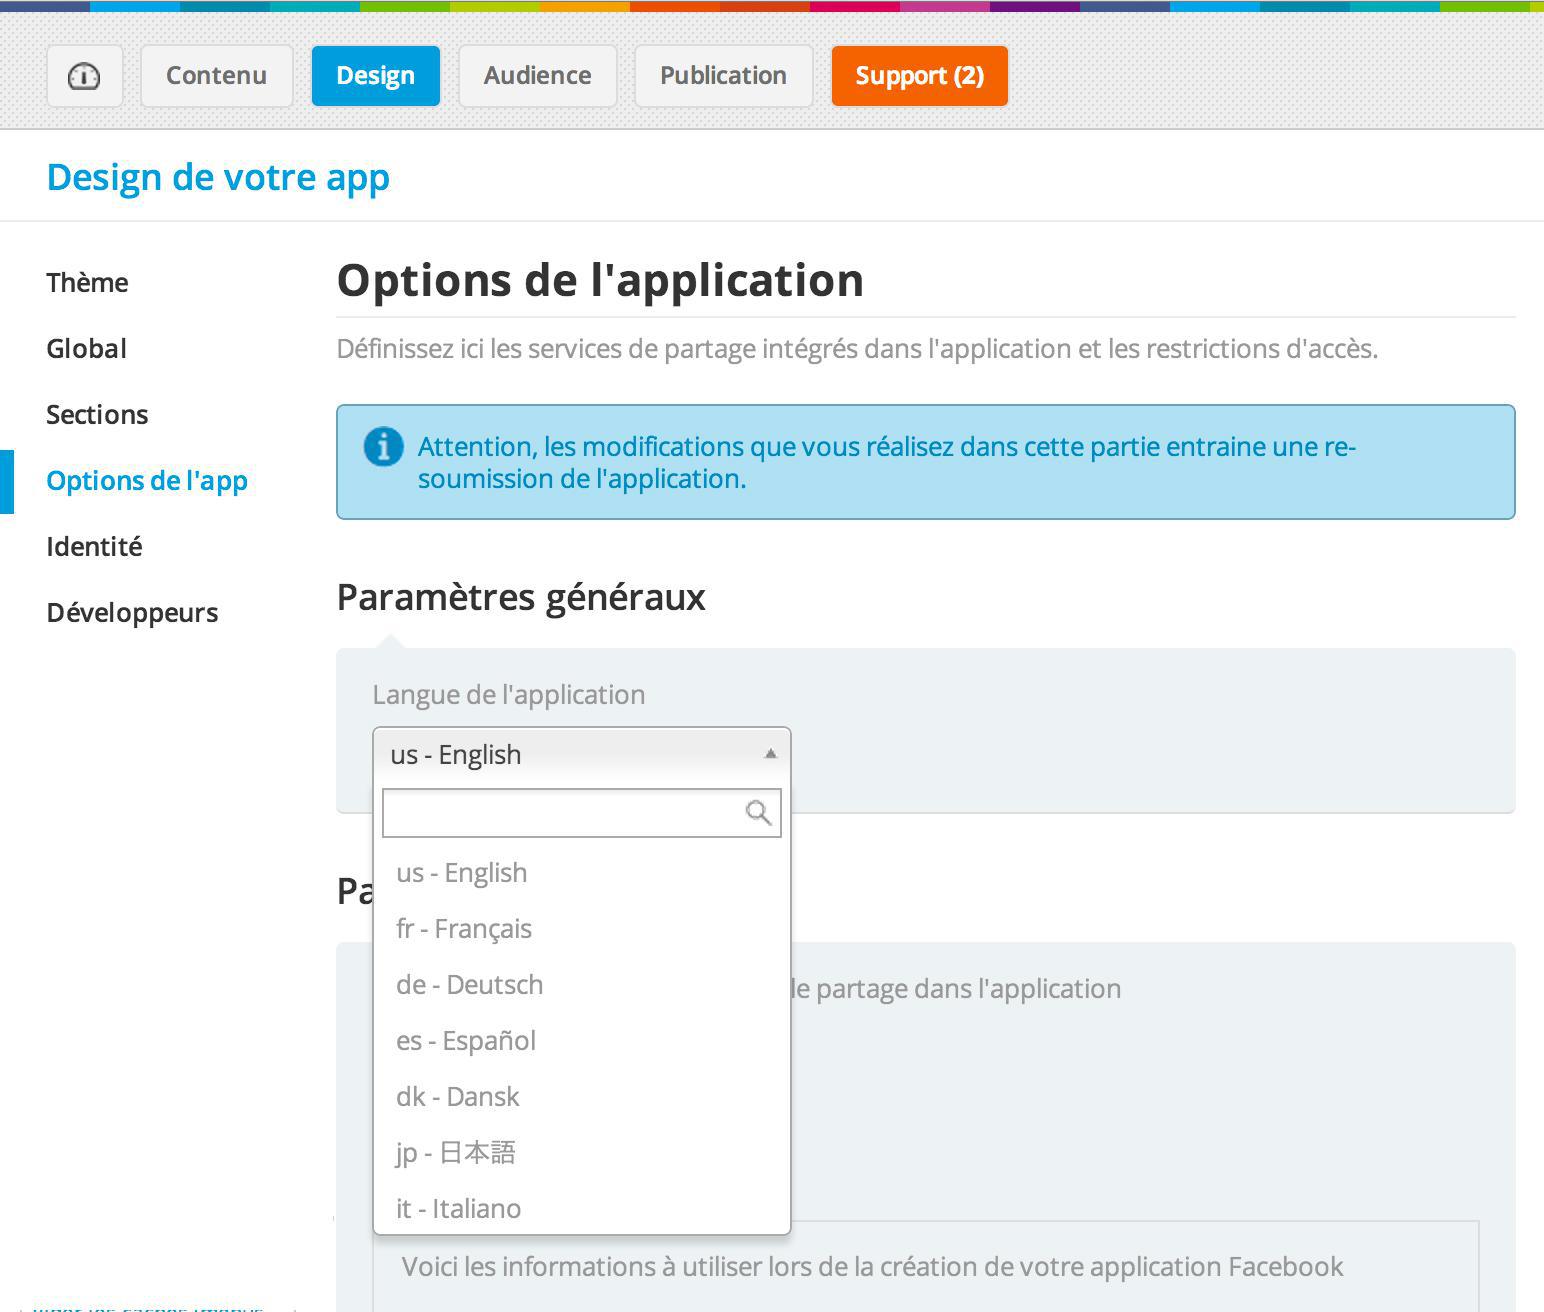The width and height of the screenshot is (1544, 1312).
Task: Select 'it - Italiano' language option
Action: [x=458, y=1209]
